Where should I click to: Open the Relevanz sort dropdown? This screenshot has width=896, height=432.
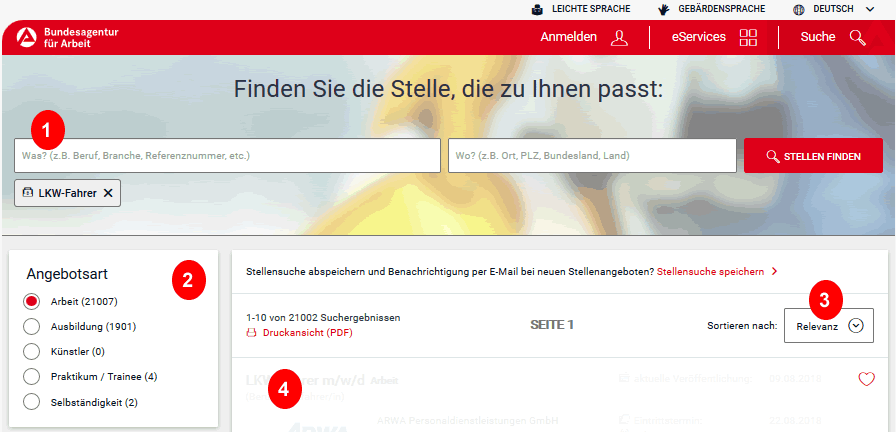829,325
